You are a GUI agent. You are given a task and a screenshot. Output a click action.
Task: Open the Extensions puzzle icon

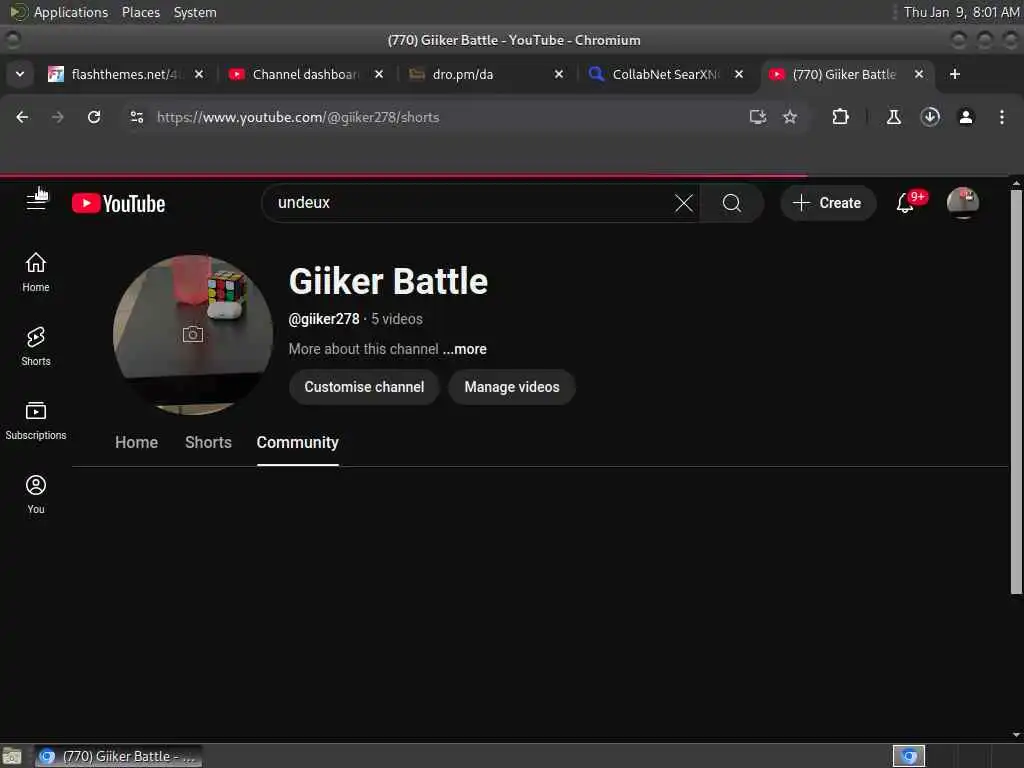click(840, 117)
